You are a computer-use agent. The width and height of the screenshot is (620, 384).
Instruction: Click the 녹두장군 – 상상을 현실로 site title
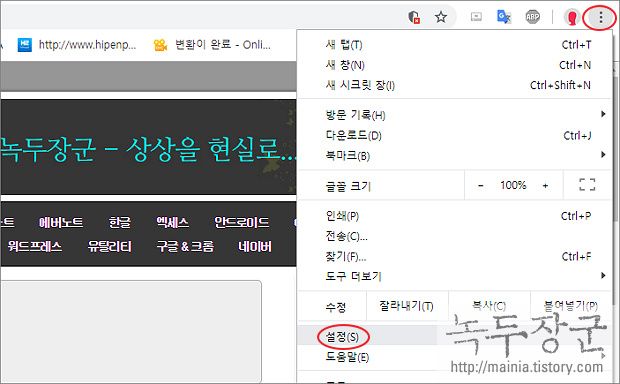148,149
